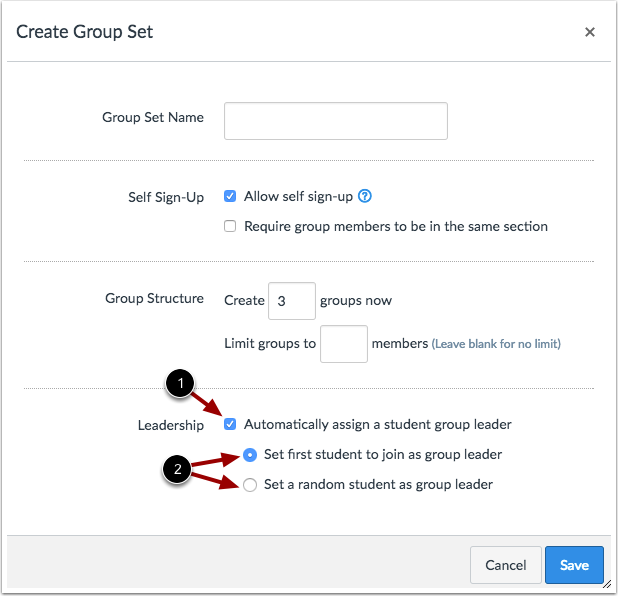This screenshot has width=618, height=596.
Task: Click the Leave blank for no limit hint
Action: [x=496, y=344]
